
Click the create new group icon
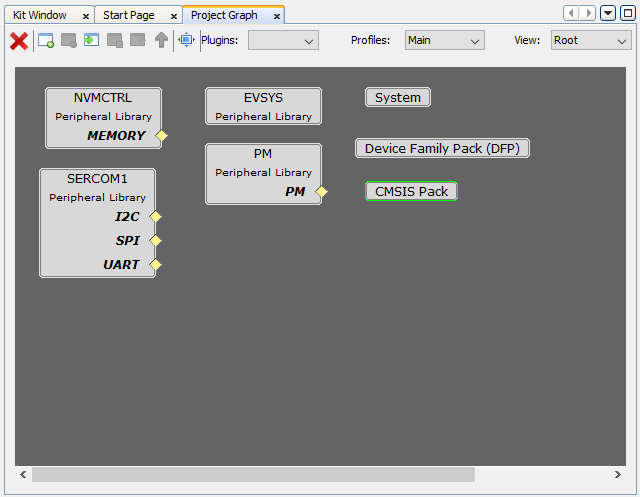45,41
